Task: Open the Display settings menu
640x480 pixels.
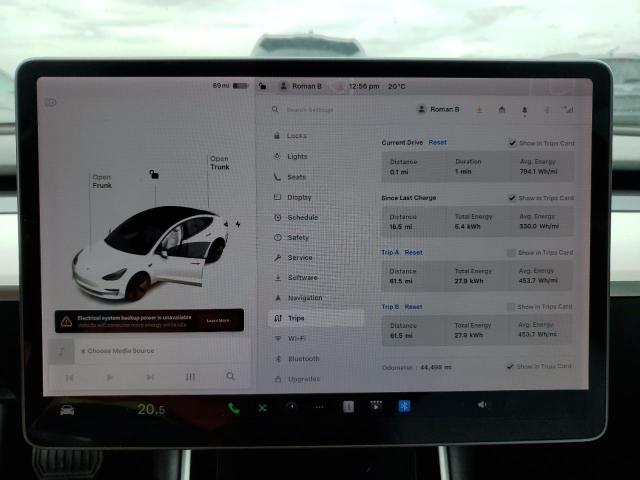Action: (x=299, y=197)
